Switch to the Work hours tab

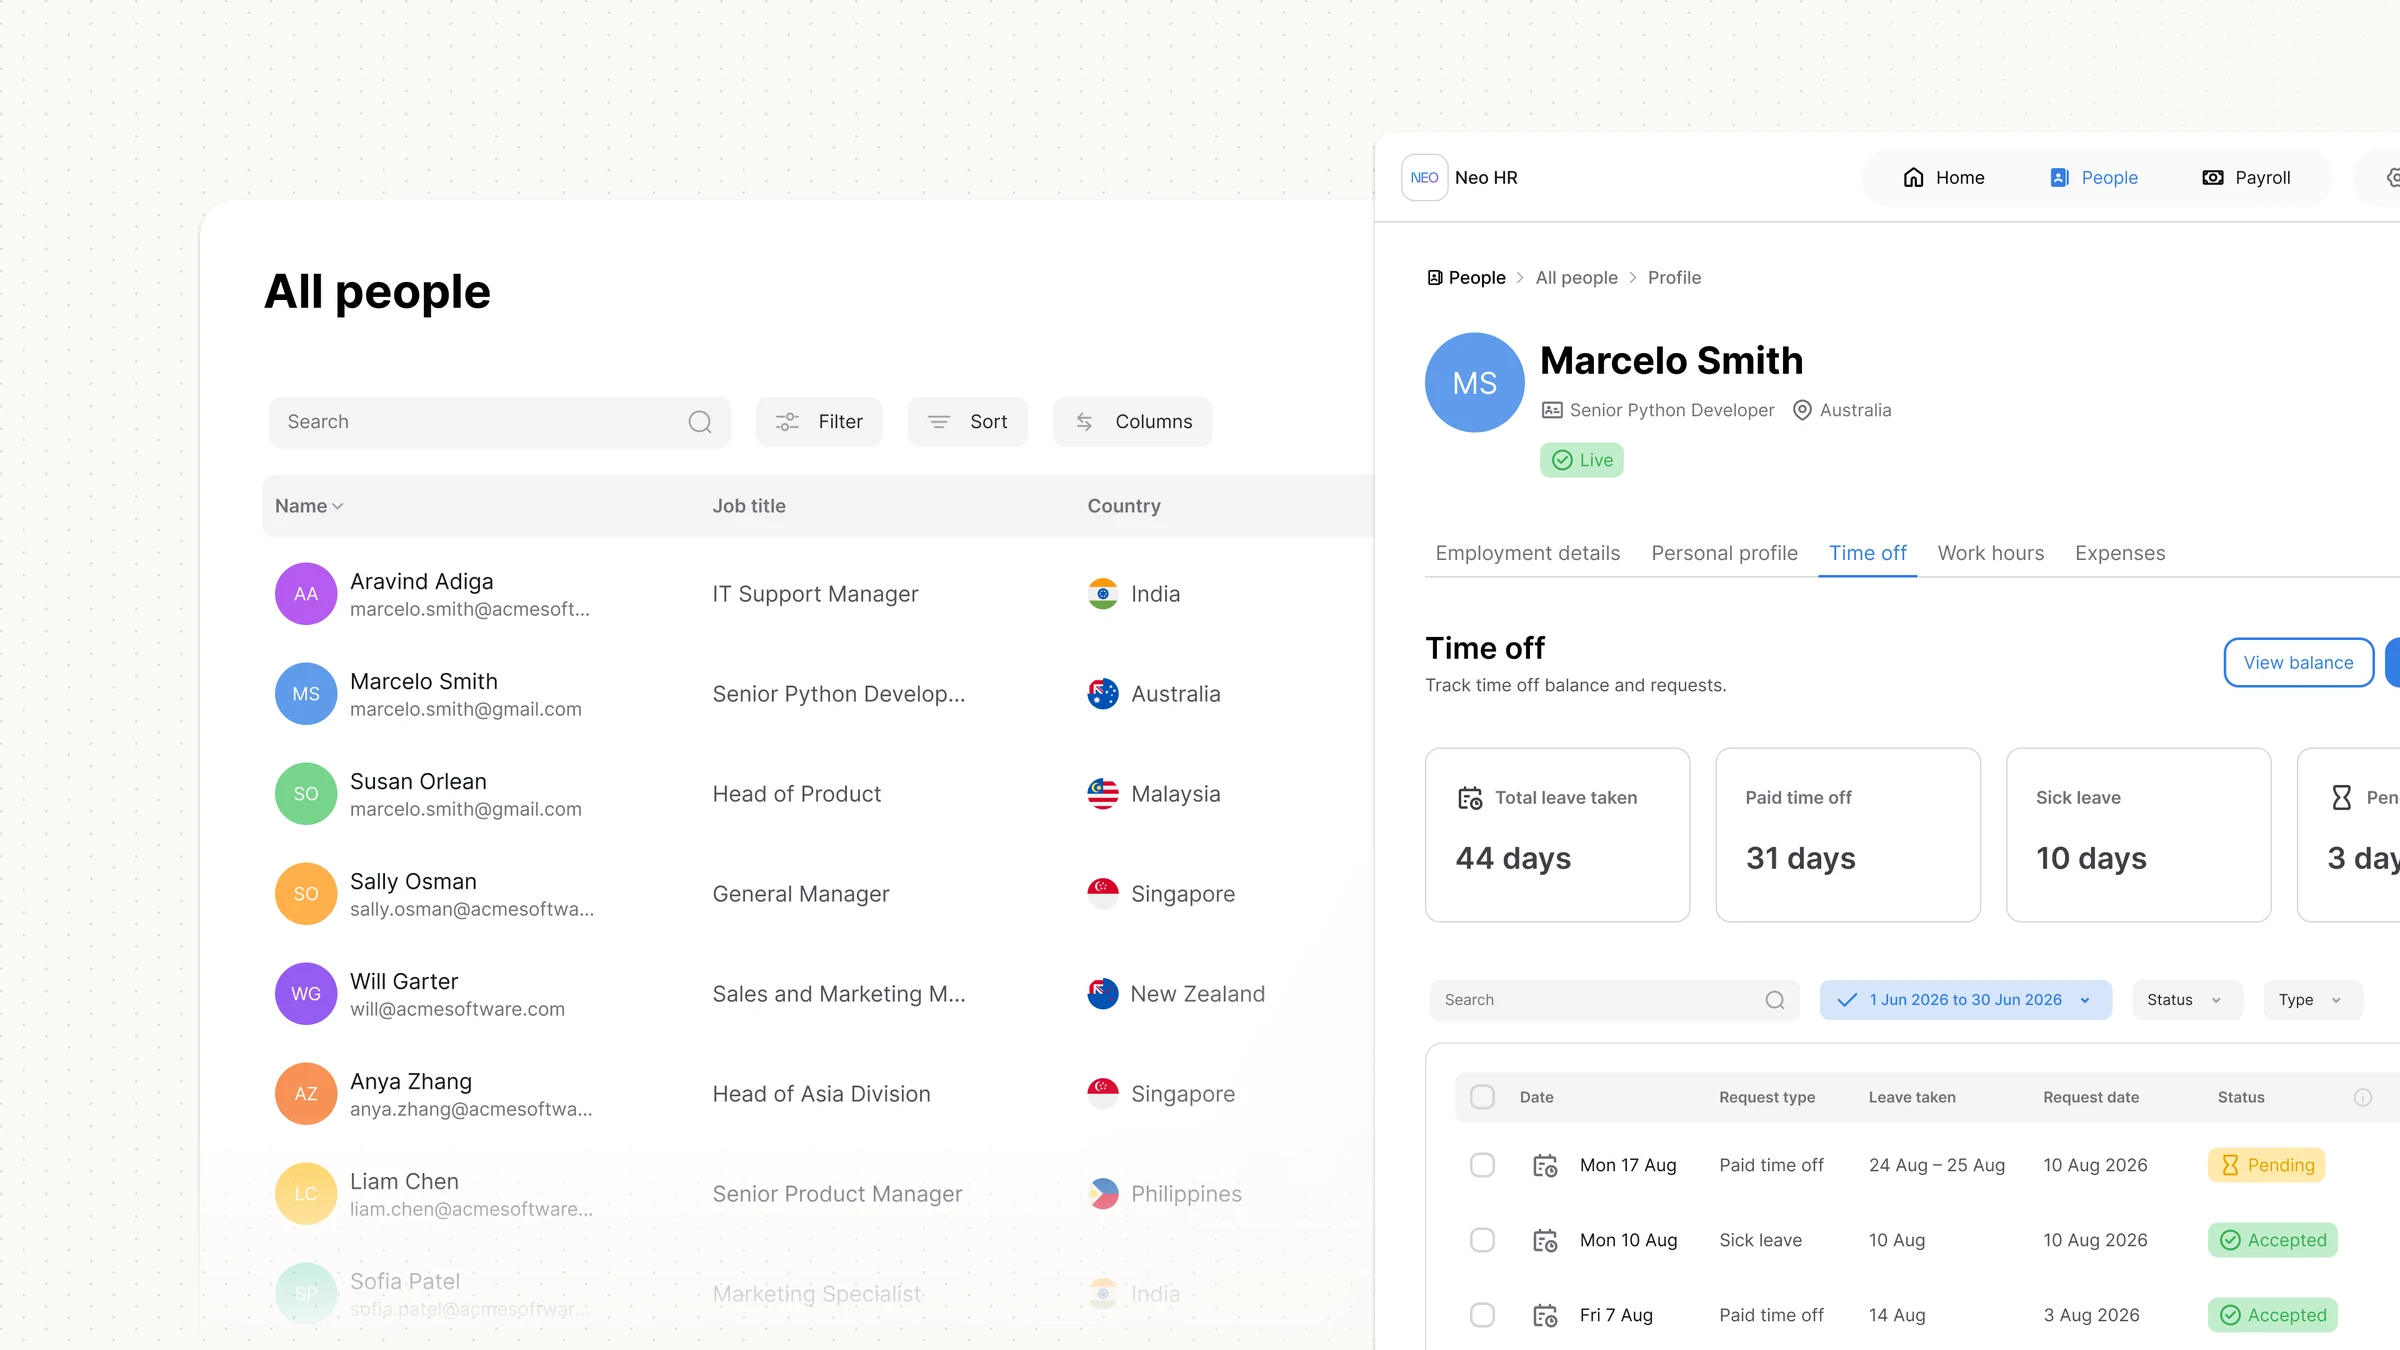(x=1990, y=554)
